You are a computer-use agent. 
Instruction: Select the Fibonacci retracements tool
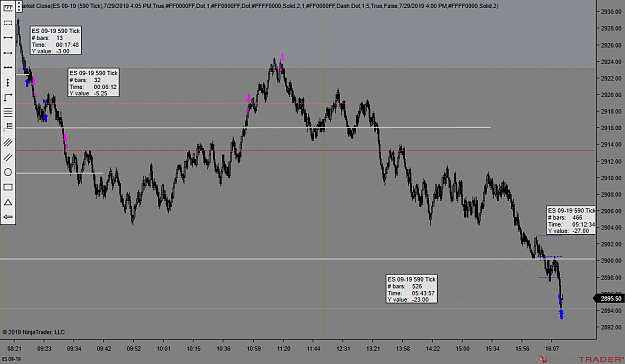coord(8,112)
